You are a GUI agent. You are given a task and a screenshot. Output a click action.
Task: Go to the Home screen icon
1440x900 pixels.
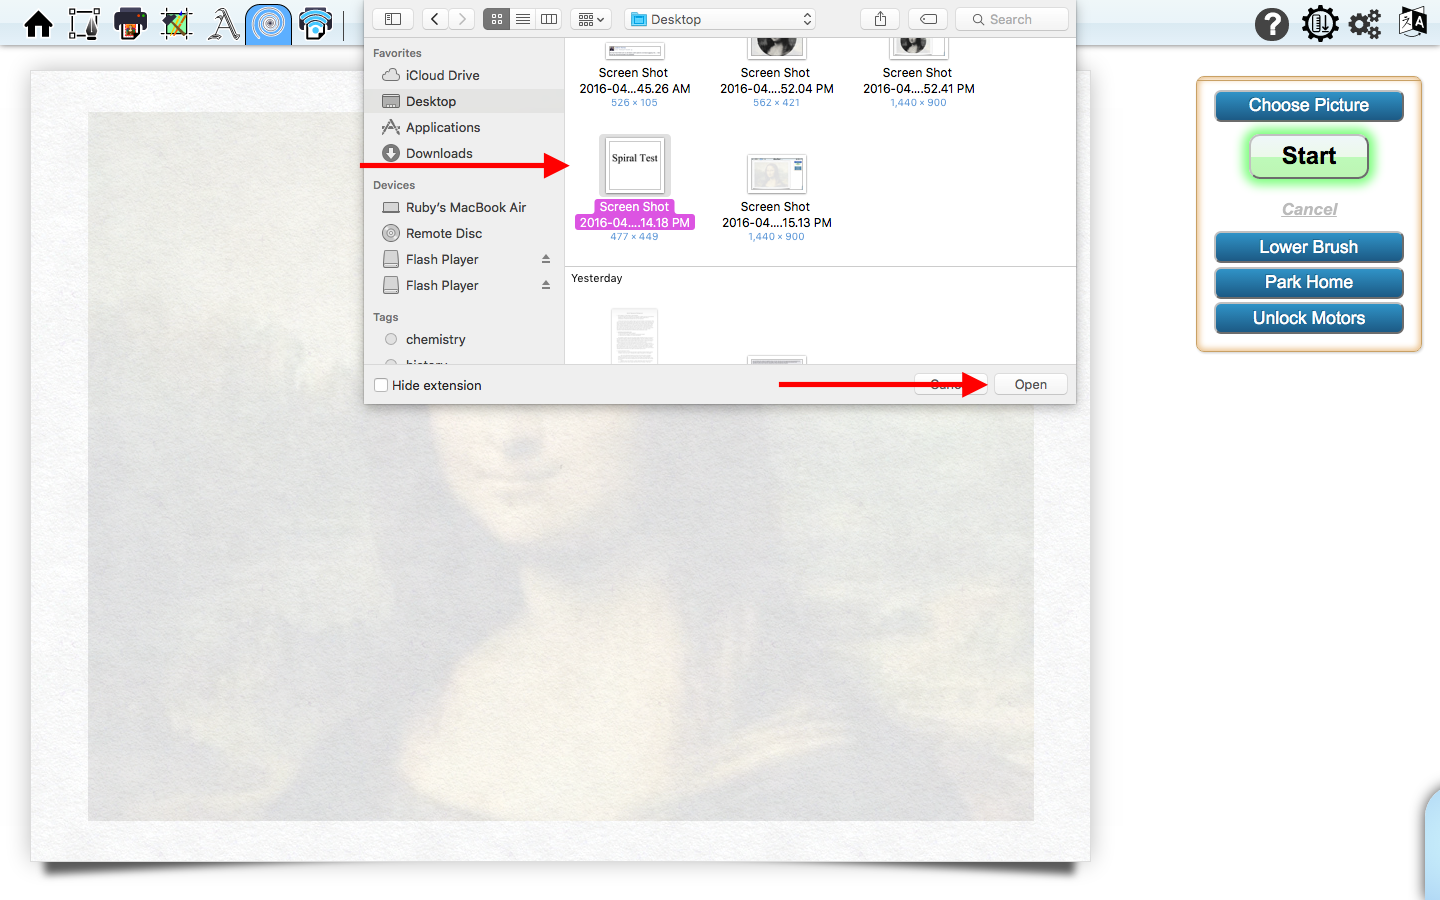tap(39, 23)
